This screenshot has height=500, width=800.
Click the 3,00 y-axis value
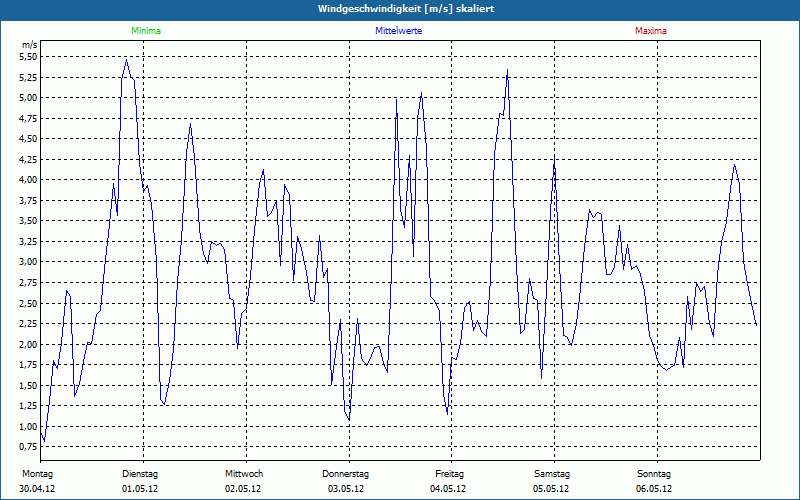(x=28, y=262)
